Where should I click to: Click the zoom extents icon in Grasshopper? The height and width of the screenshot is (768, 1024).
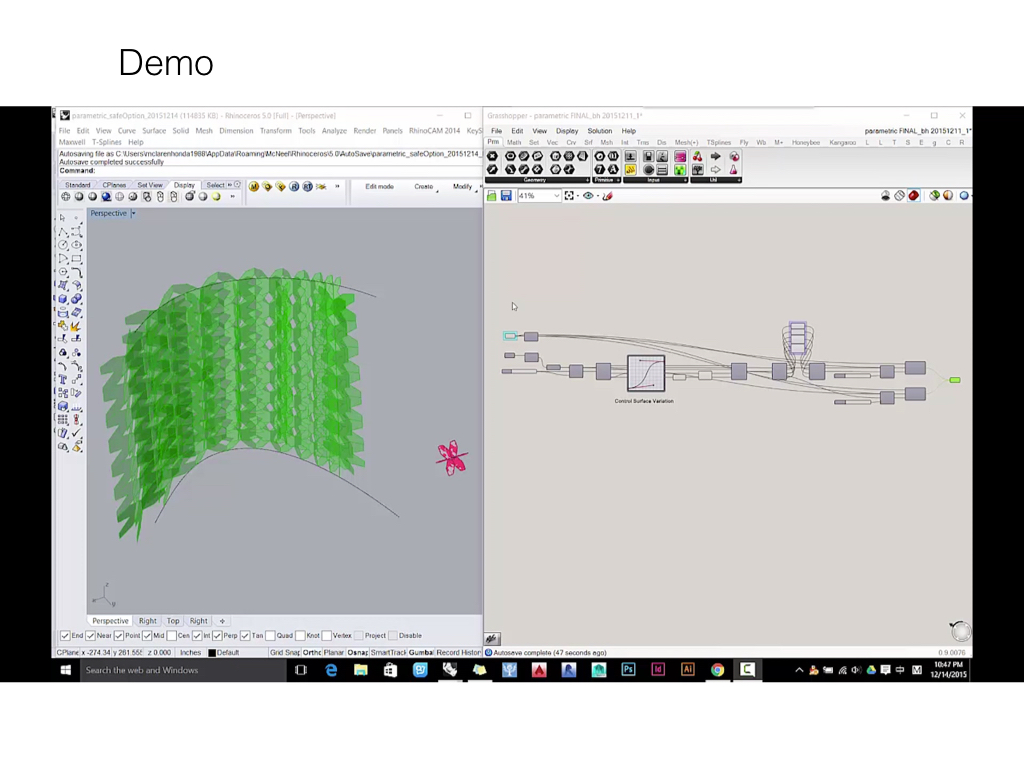569,196
